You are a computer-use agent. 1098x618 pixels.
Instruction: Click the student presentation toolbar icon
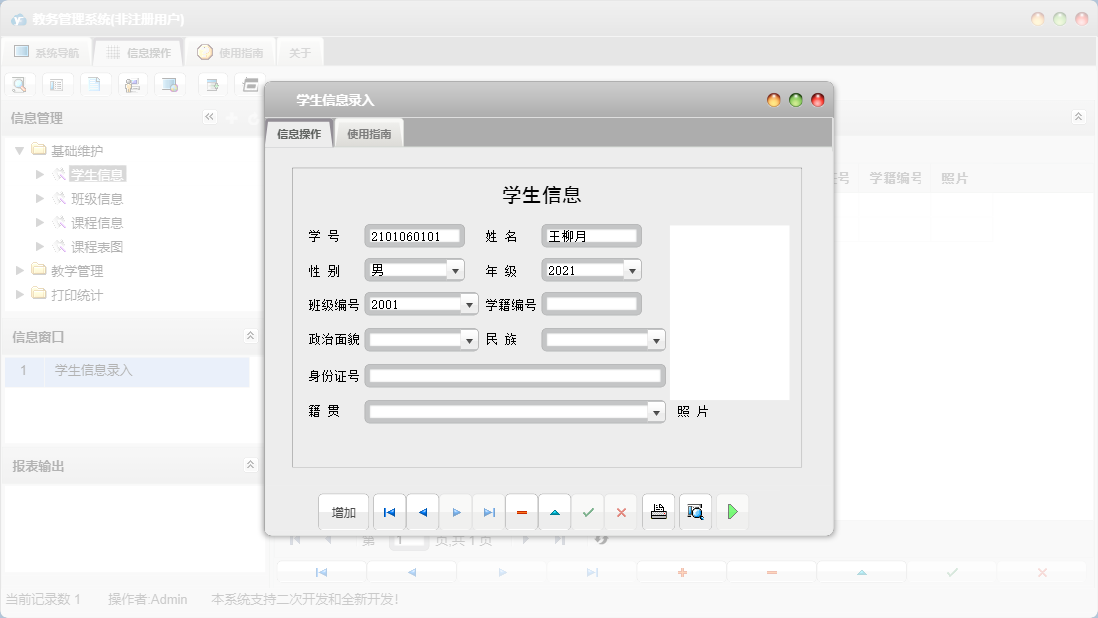click(133, 84)
